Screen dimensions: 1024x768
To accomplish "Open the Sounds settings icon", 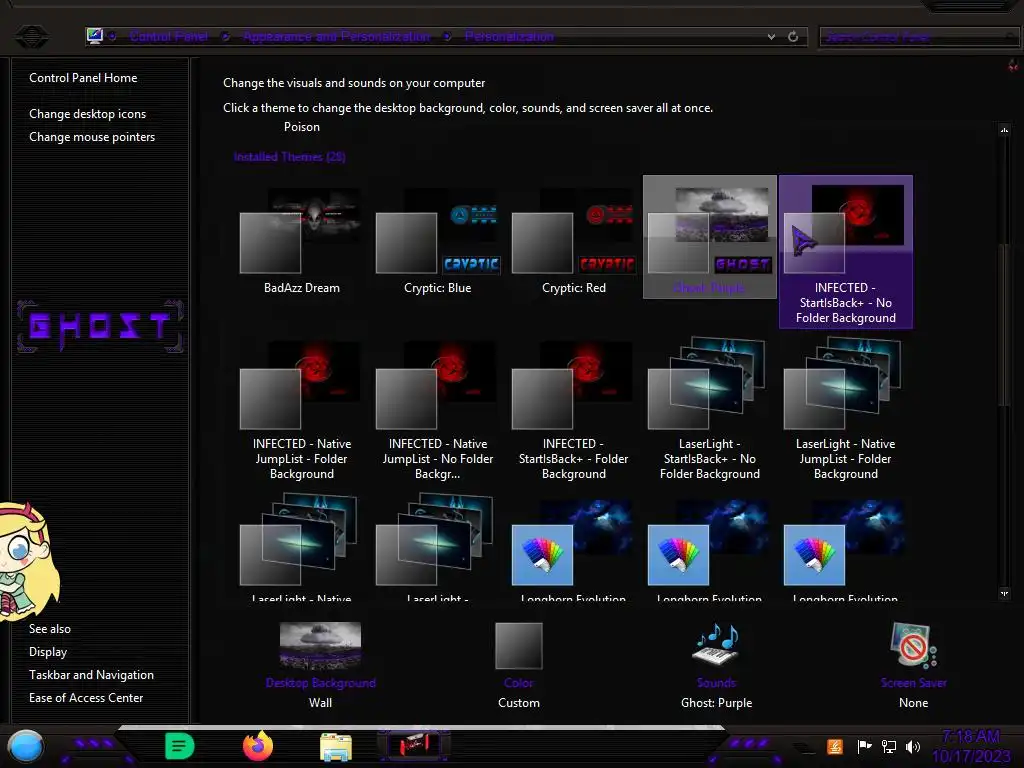I will 716,645.
